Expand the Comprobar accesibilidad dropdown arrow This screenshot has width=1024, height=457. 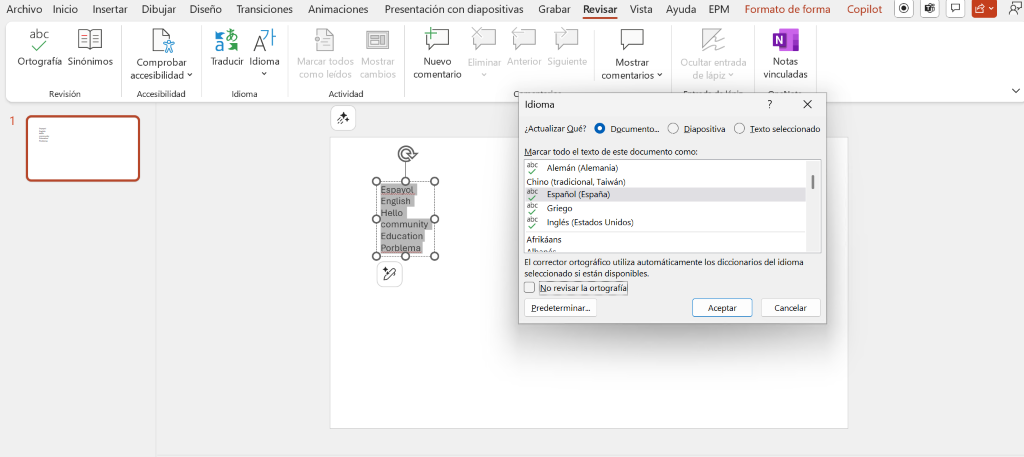pyautogui.click(x=189, y=75)
